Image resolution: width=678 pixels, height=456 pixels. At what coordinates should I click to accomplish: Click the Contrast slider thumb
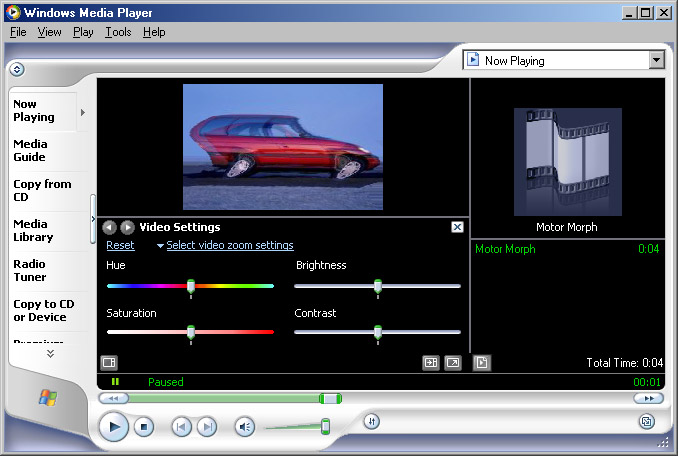tap(378, 333)
